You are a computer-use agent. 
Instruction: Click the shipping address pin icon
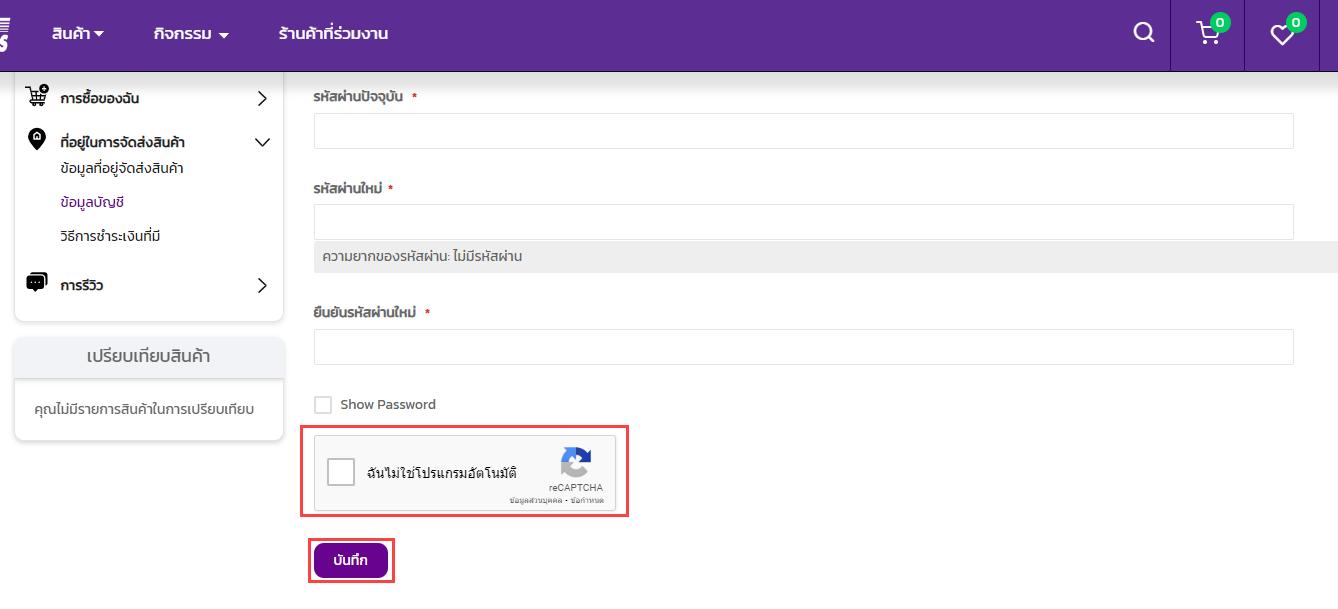pyautogui.click(x=37, y=140)
